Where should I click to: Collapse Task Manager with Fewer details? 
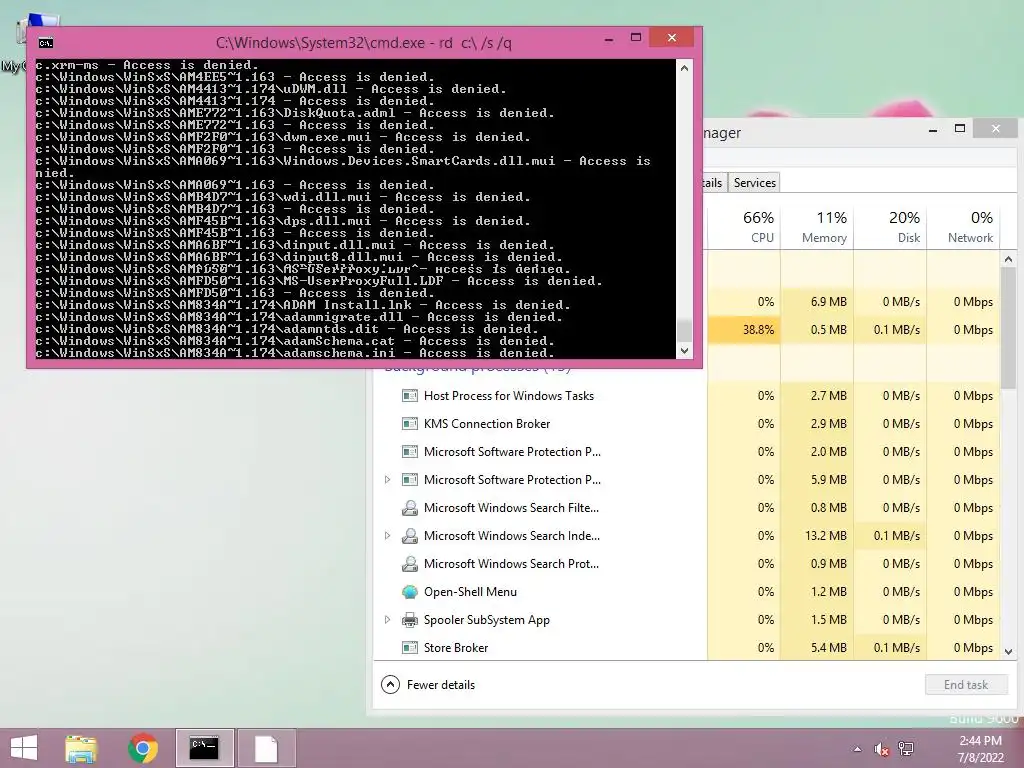tap(428, 684)
